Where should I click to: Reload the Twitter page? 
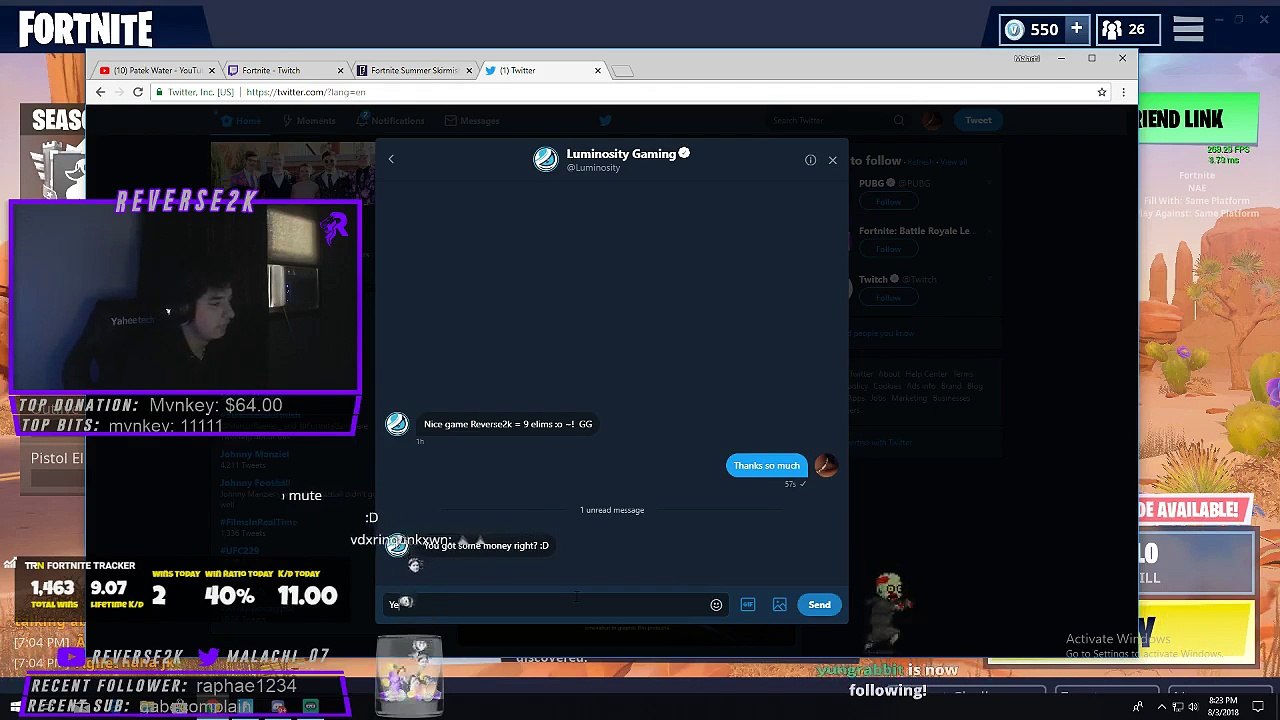138,92
